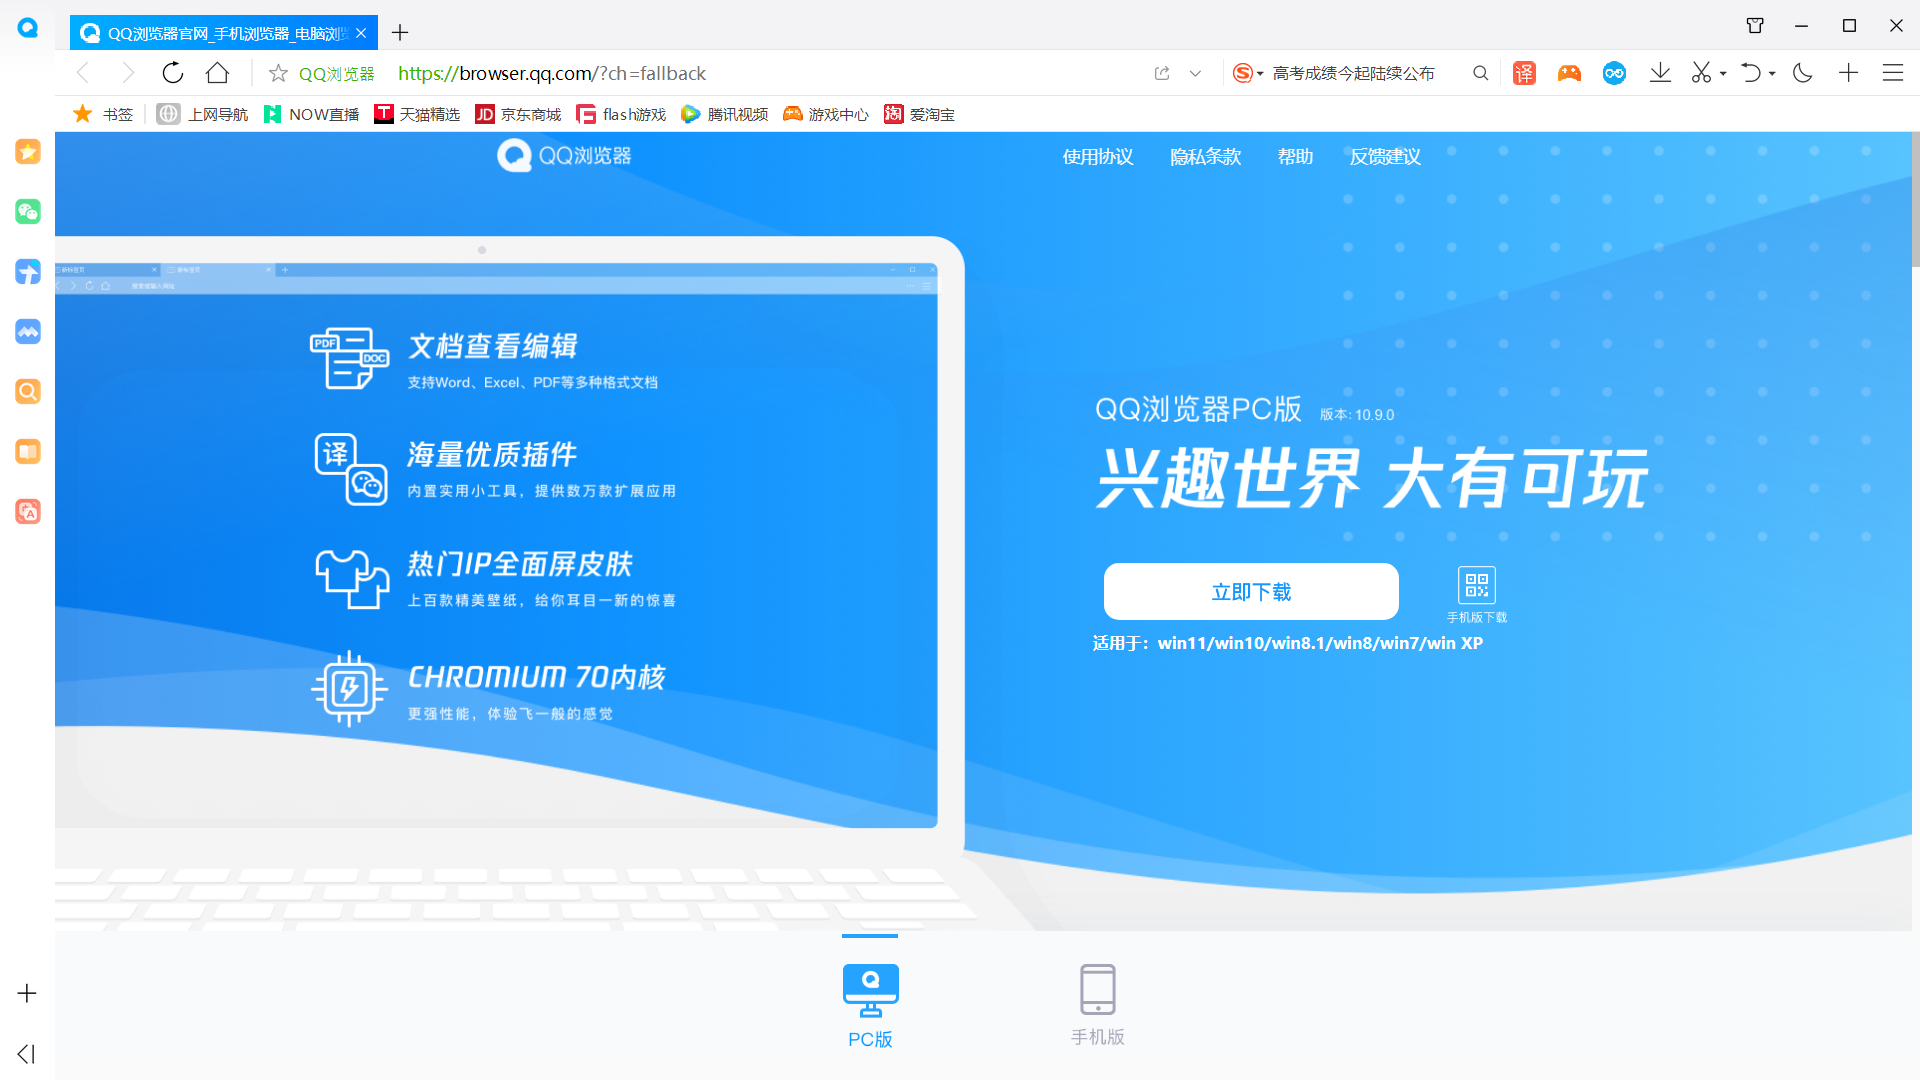Open the favorites star sidebar icon

[x=28, y=152]
